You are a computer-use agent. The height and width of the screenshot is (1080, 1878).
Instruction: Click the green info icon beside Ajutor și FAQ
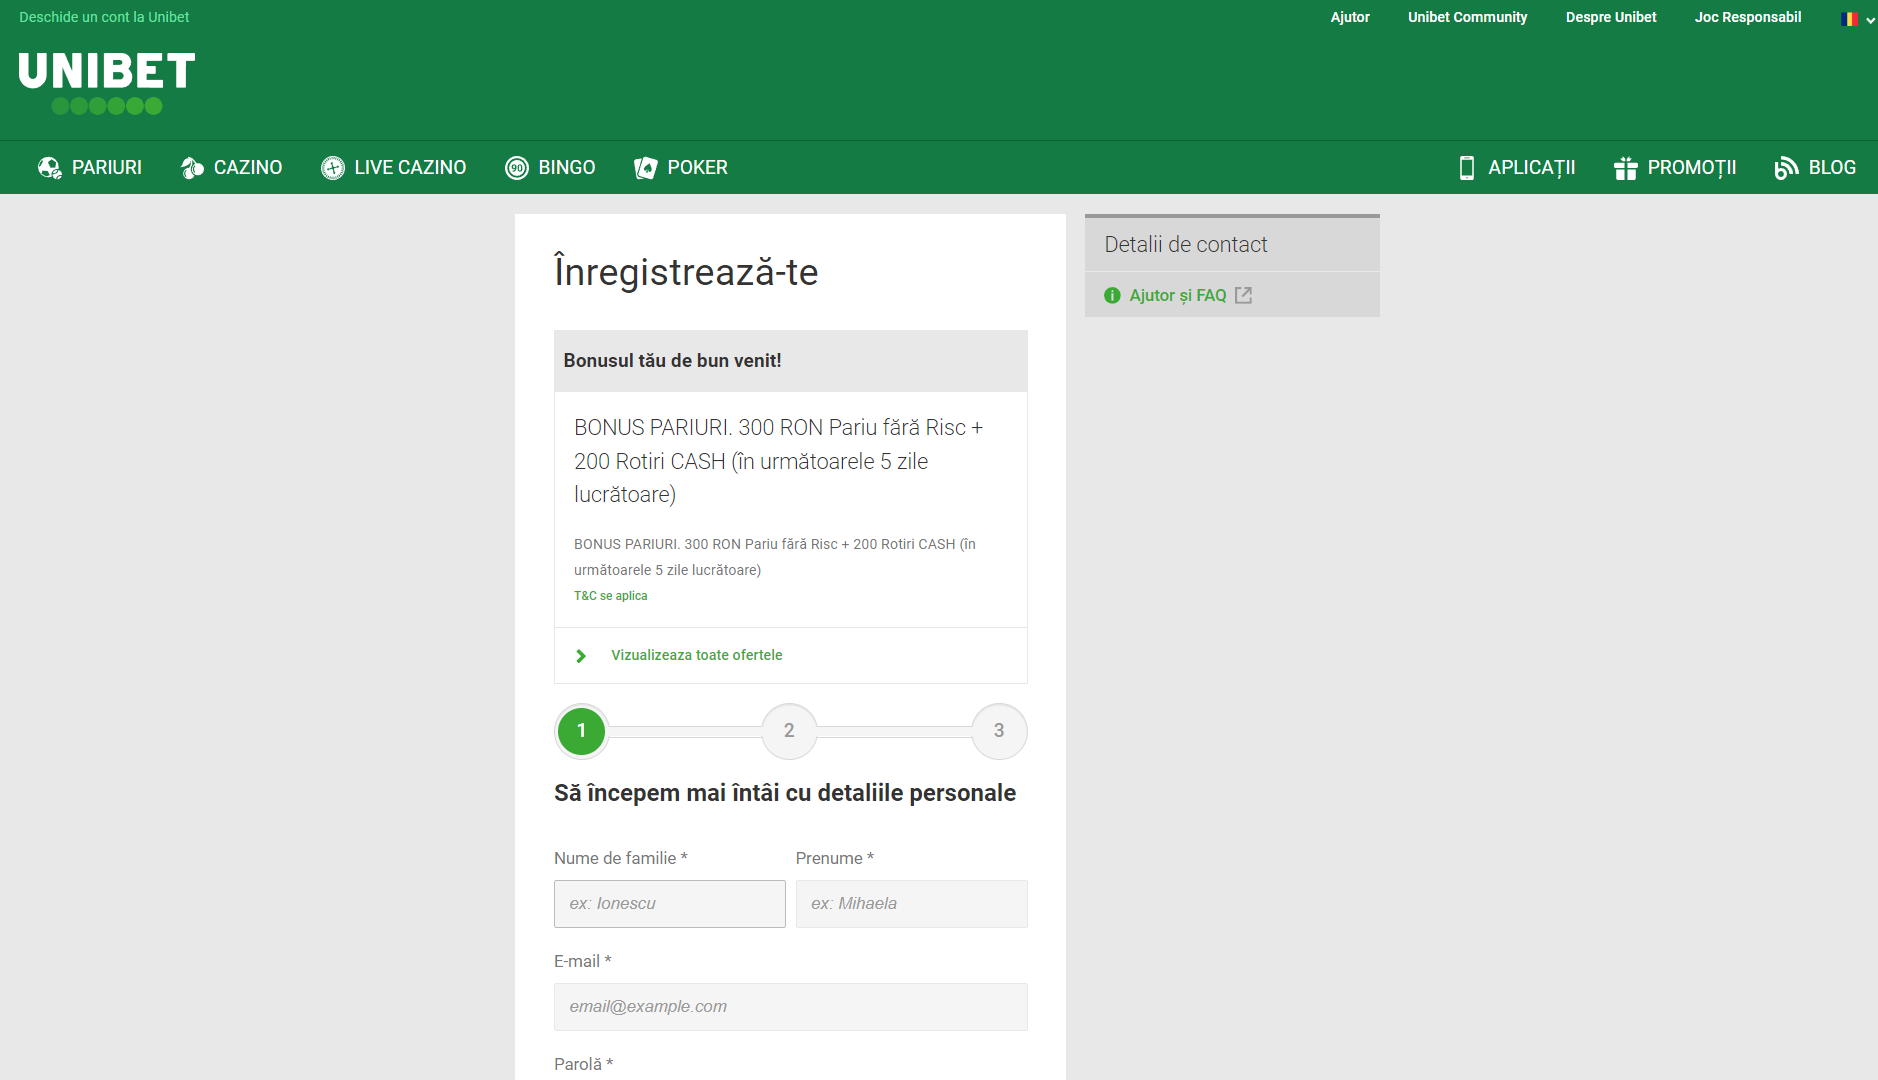click(x=1112, y=296)
